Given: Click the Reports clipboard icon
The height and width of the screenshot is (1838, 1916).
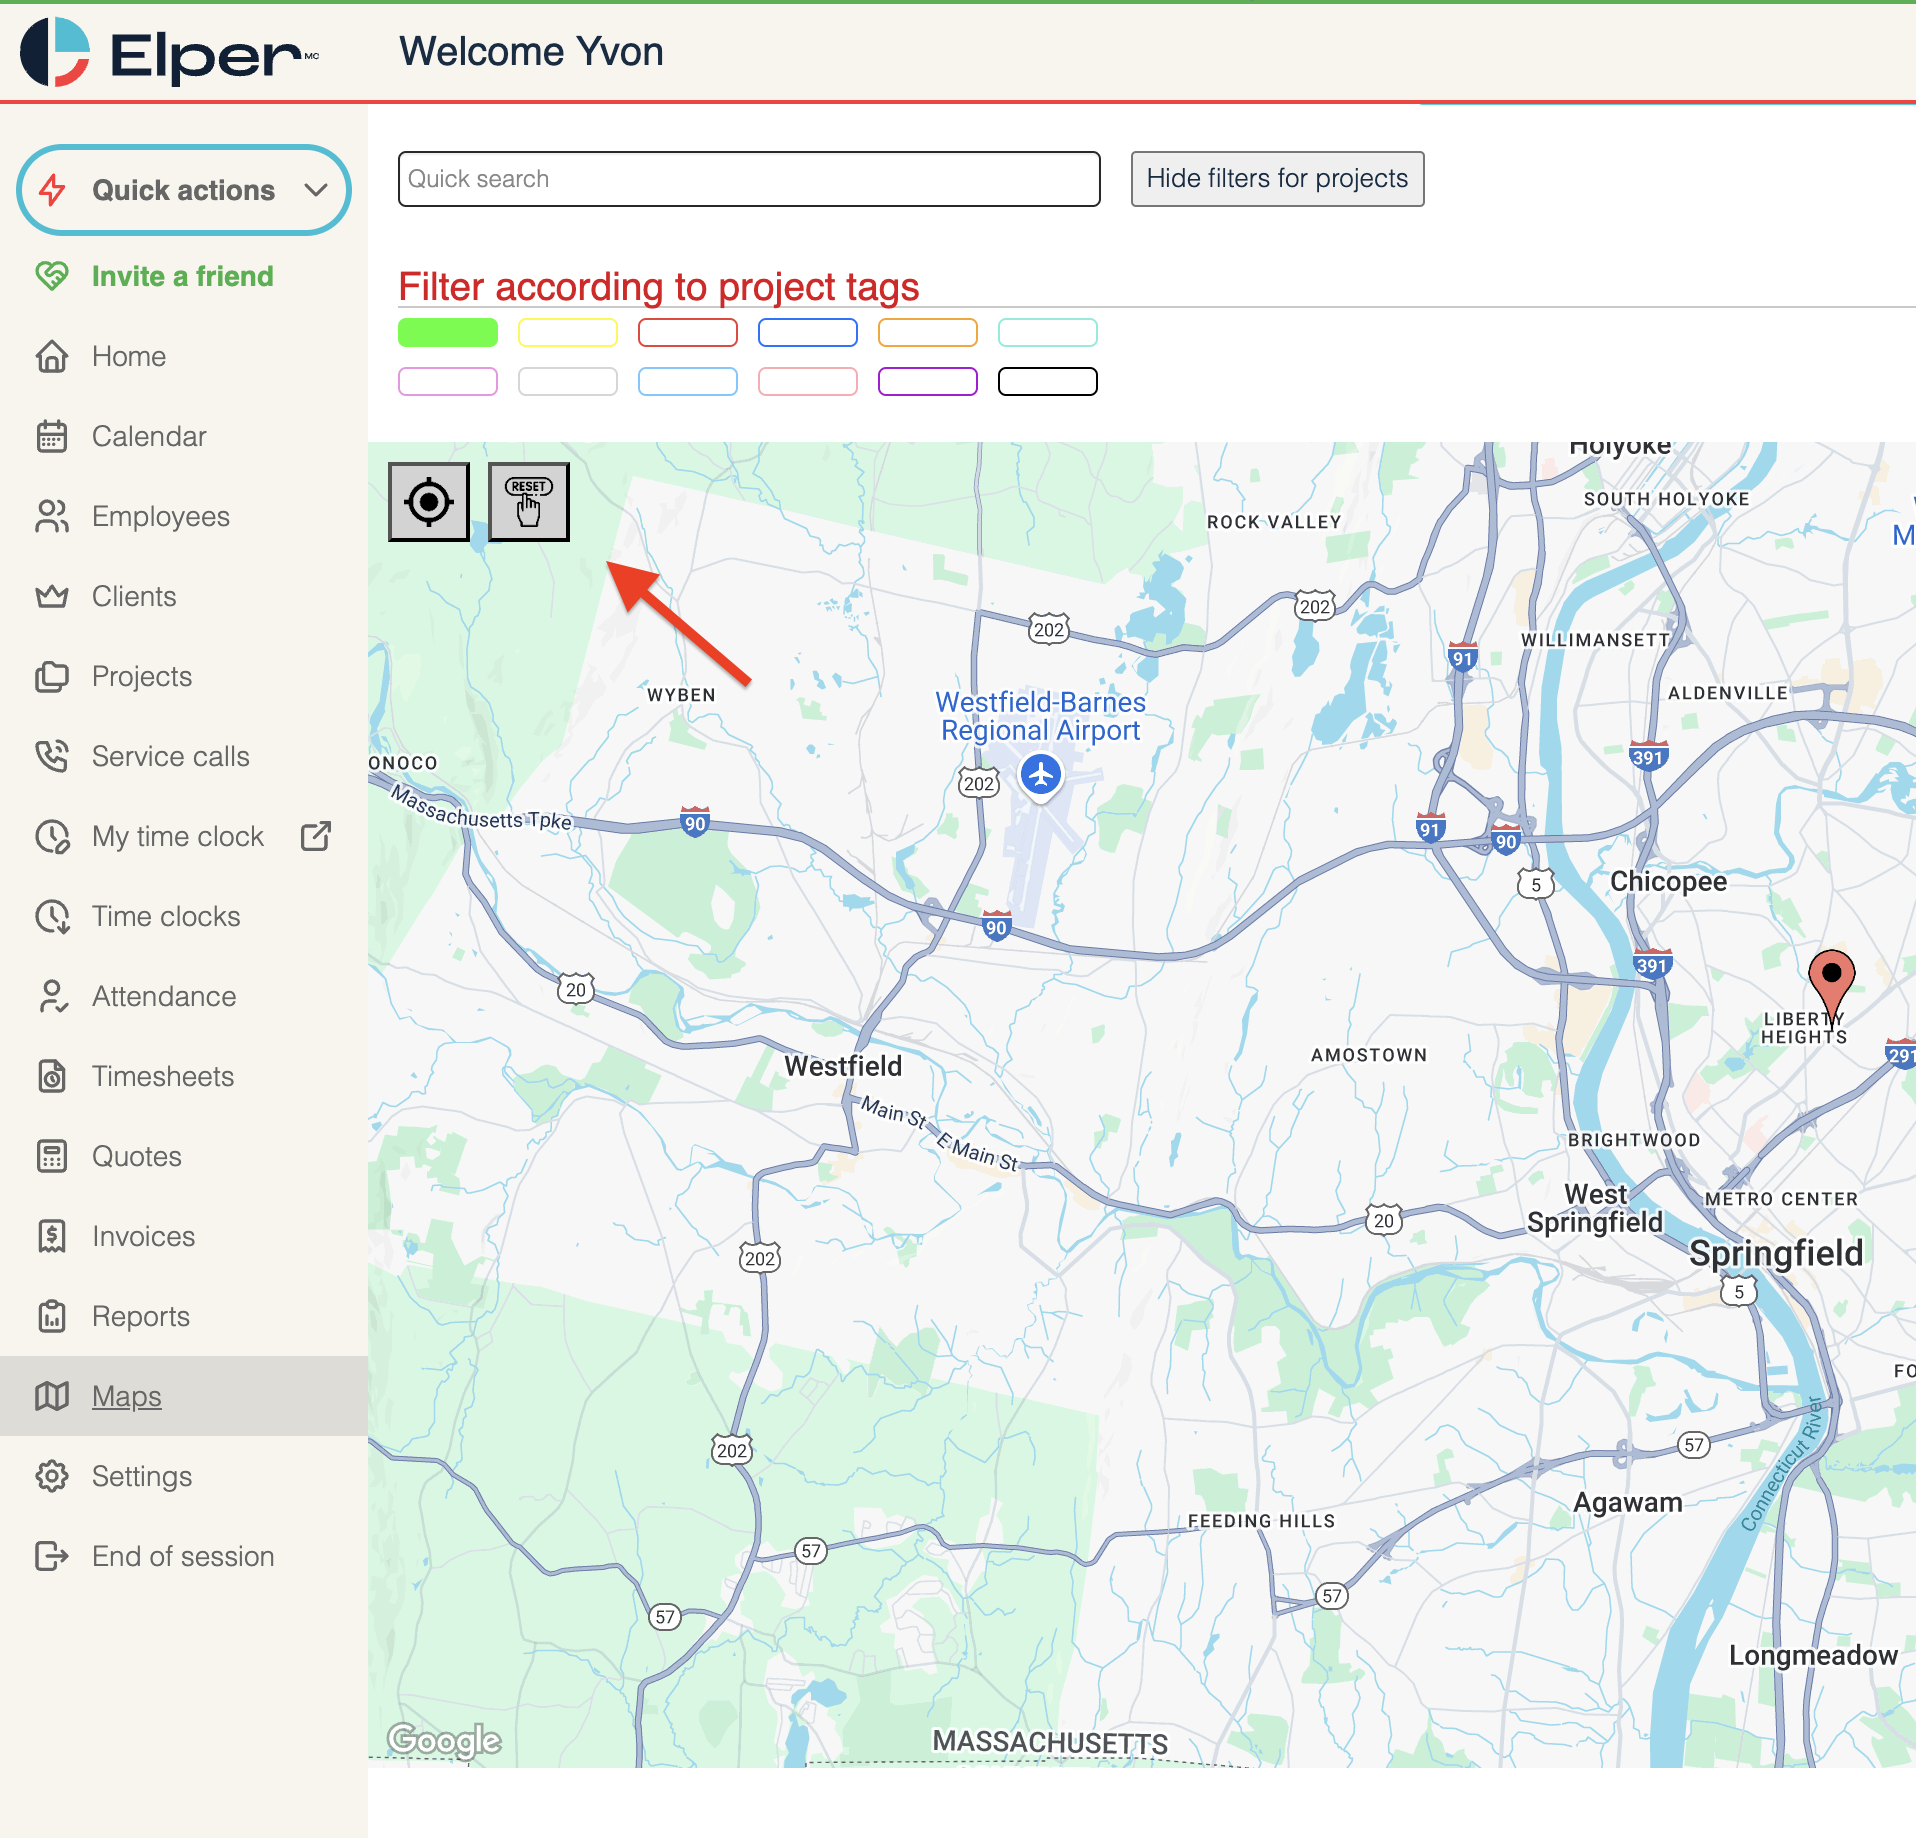Looking at the screenshot, I should click(x=52, y=1316).
